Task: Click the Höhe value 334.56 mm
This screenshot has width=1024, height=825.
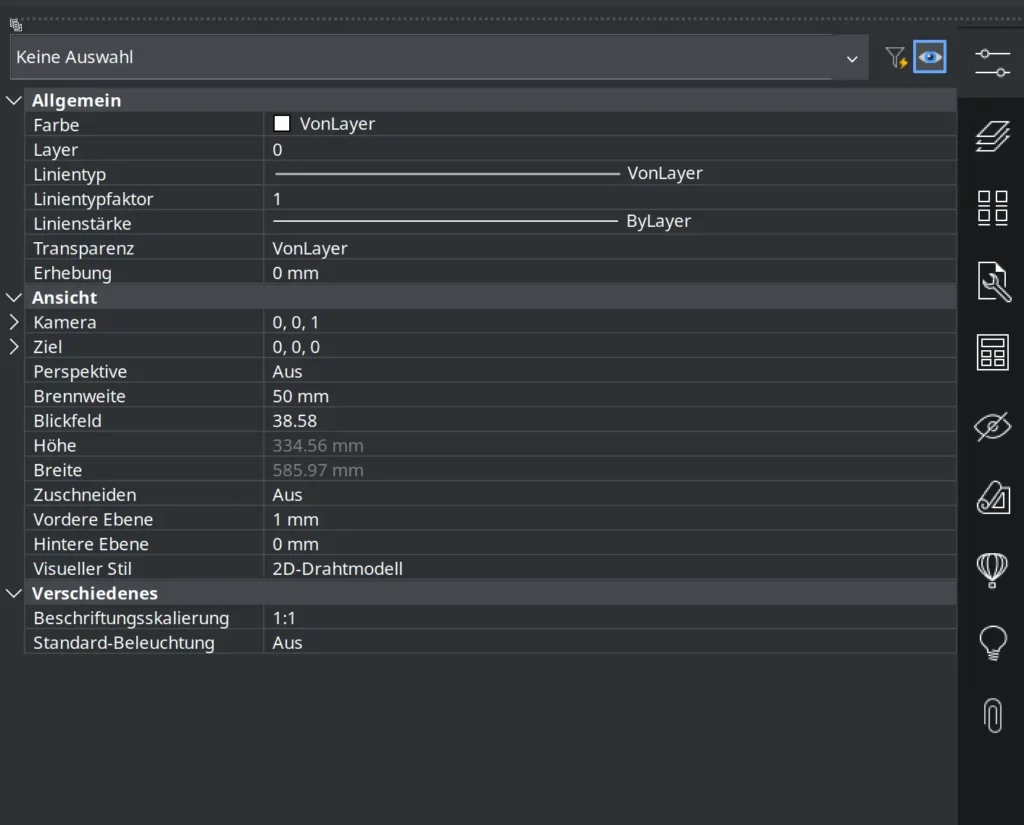Action: coord(610,445)
